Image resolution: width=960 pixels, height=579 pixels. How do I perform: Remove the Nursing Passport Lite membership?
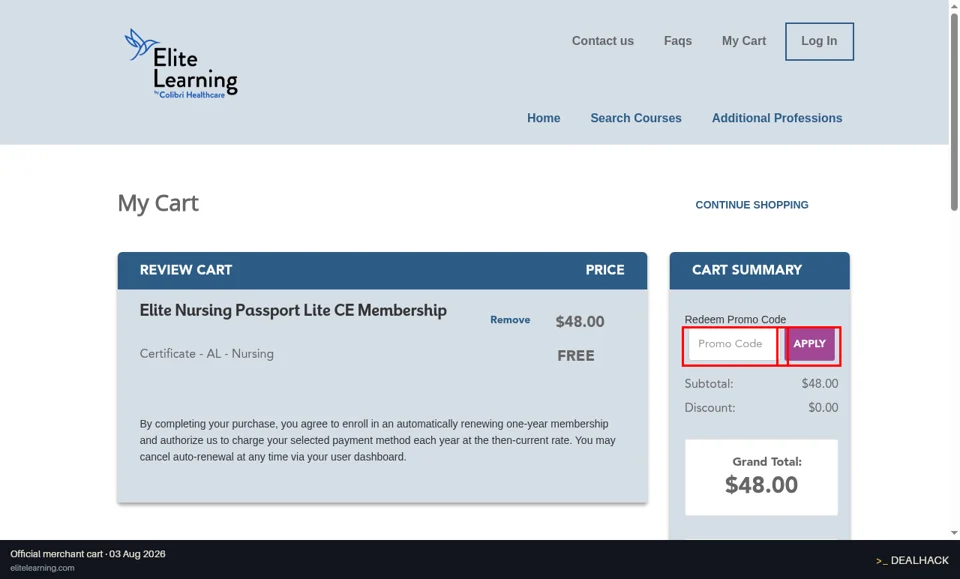coord(510,319)
